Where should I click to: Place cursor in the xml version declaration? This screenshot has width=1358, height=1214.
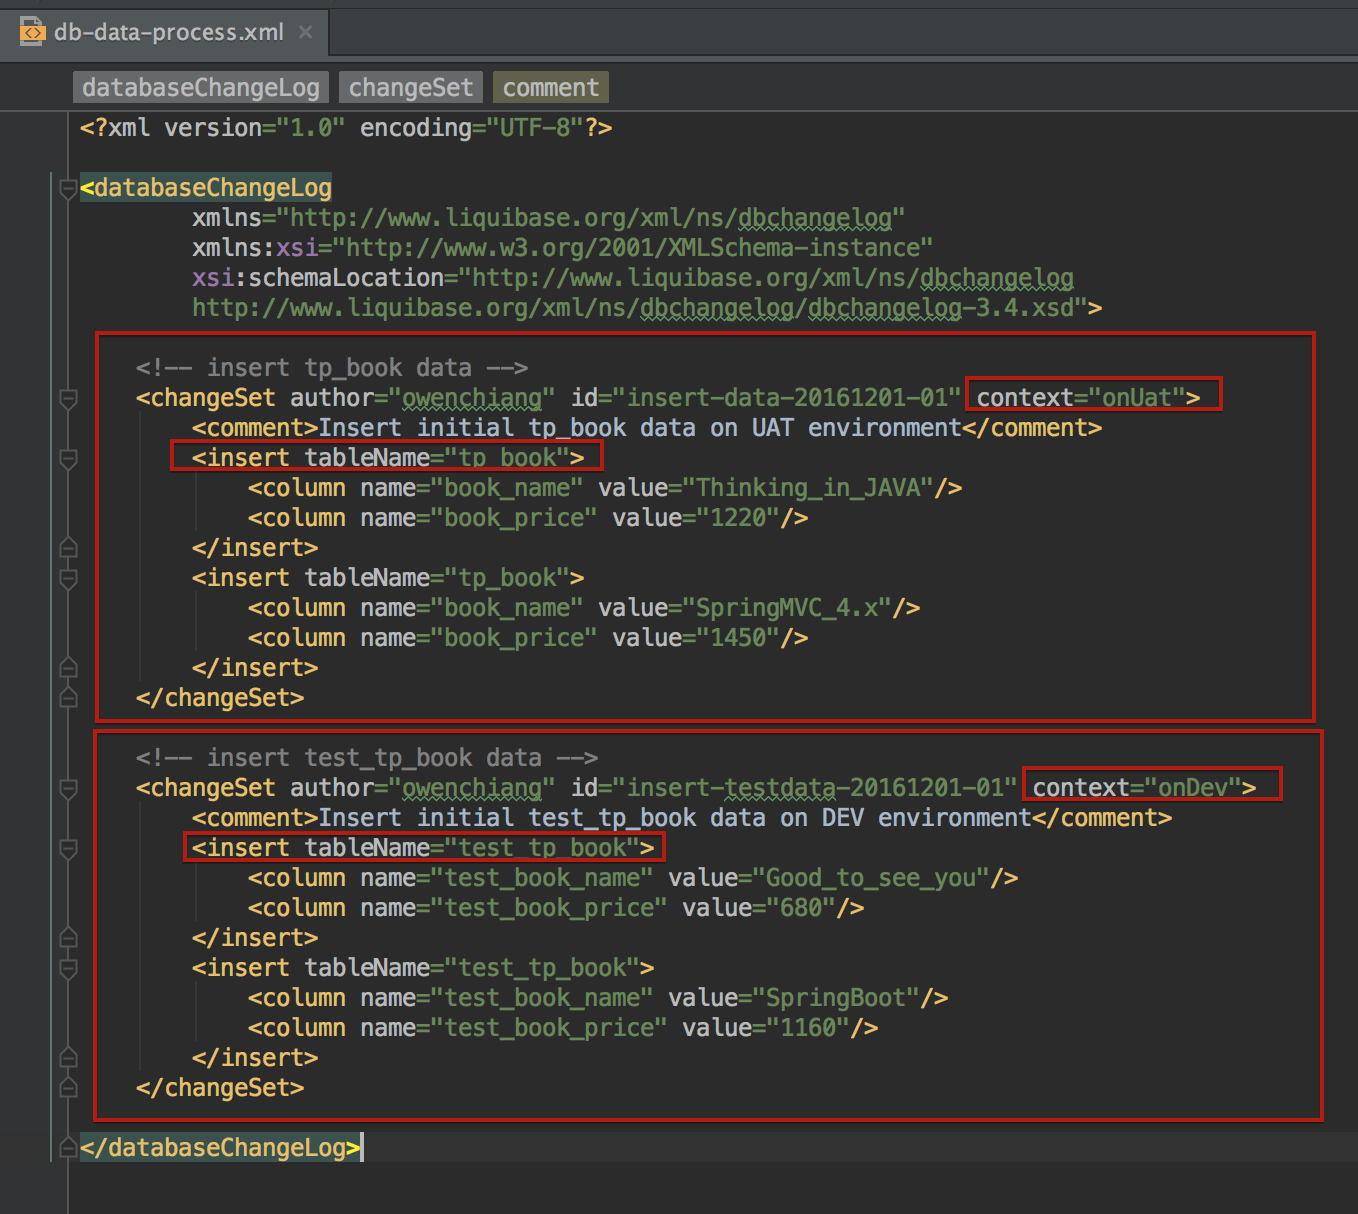click(346, 128)
